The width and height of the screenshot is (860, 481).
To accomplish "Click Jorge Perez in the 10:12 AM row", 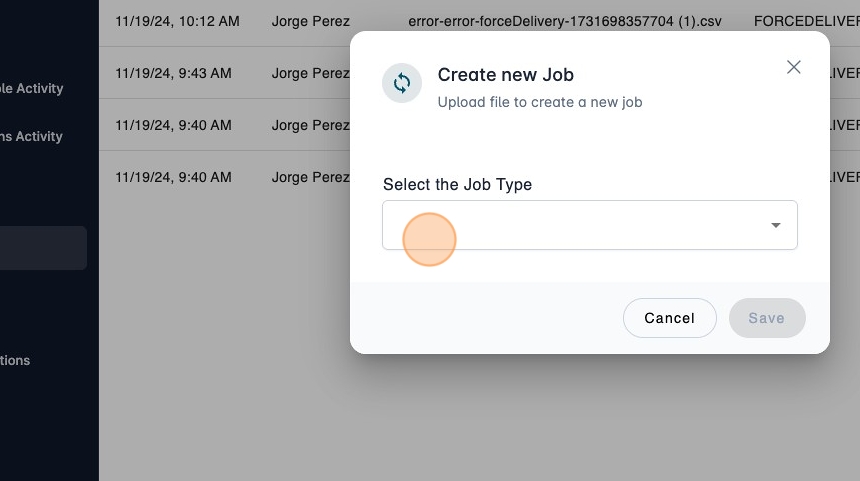I will click(x=310, y=20).
